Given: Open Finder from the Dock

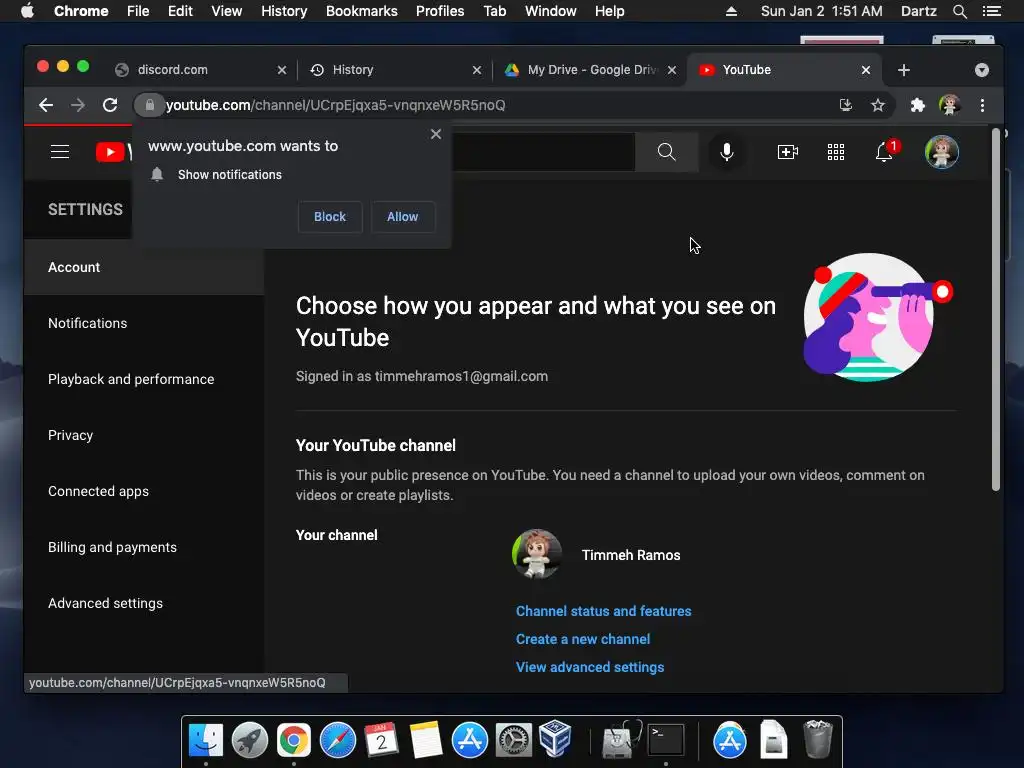Looking at the screenshot, I should pyautogui.click(x=206, y=741).
